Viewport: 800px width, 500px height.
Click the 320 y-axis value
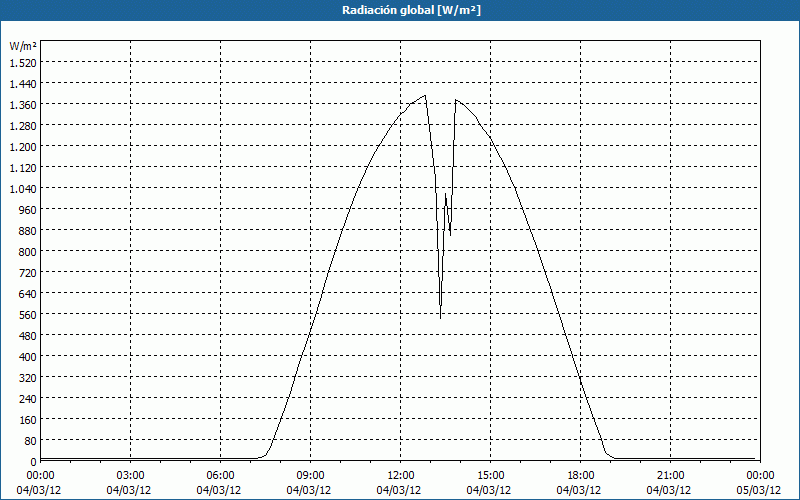(x=28, y=378)
